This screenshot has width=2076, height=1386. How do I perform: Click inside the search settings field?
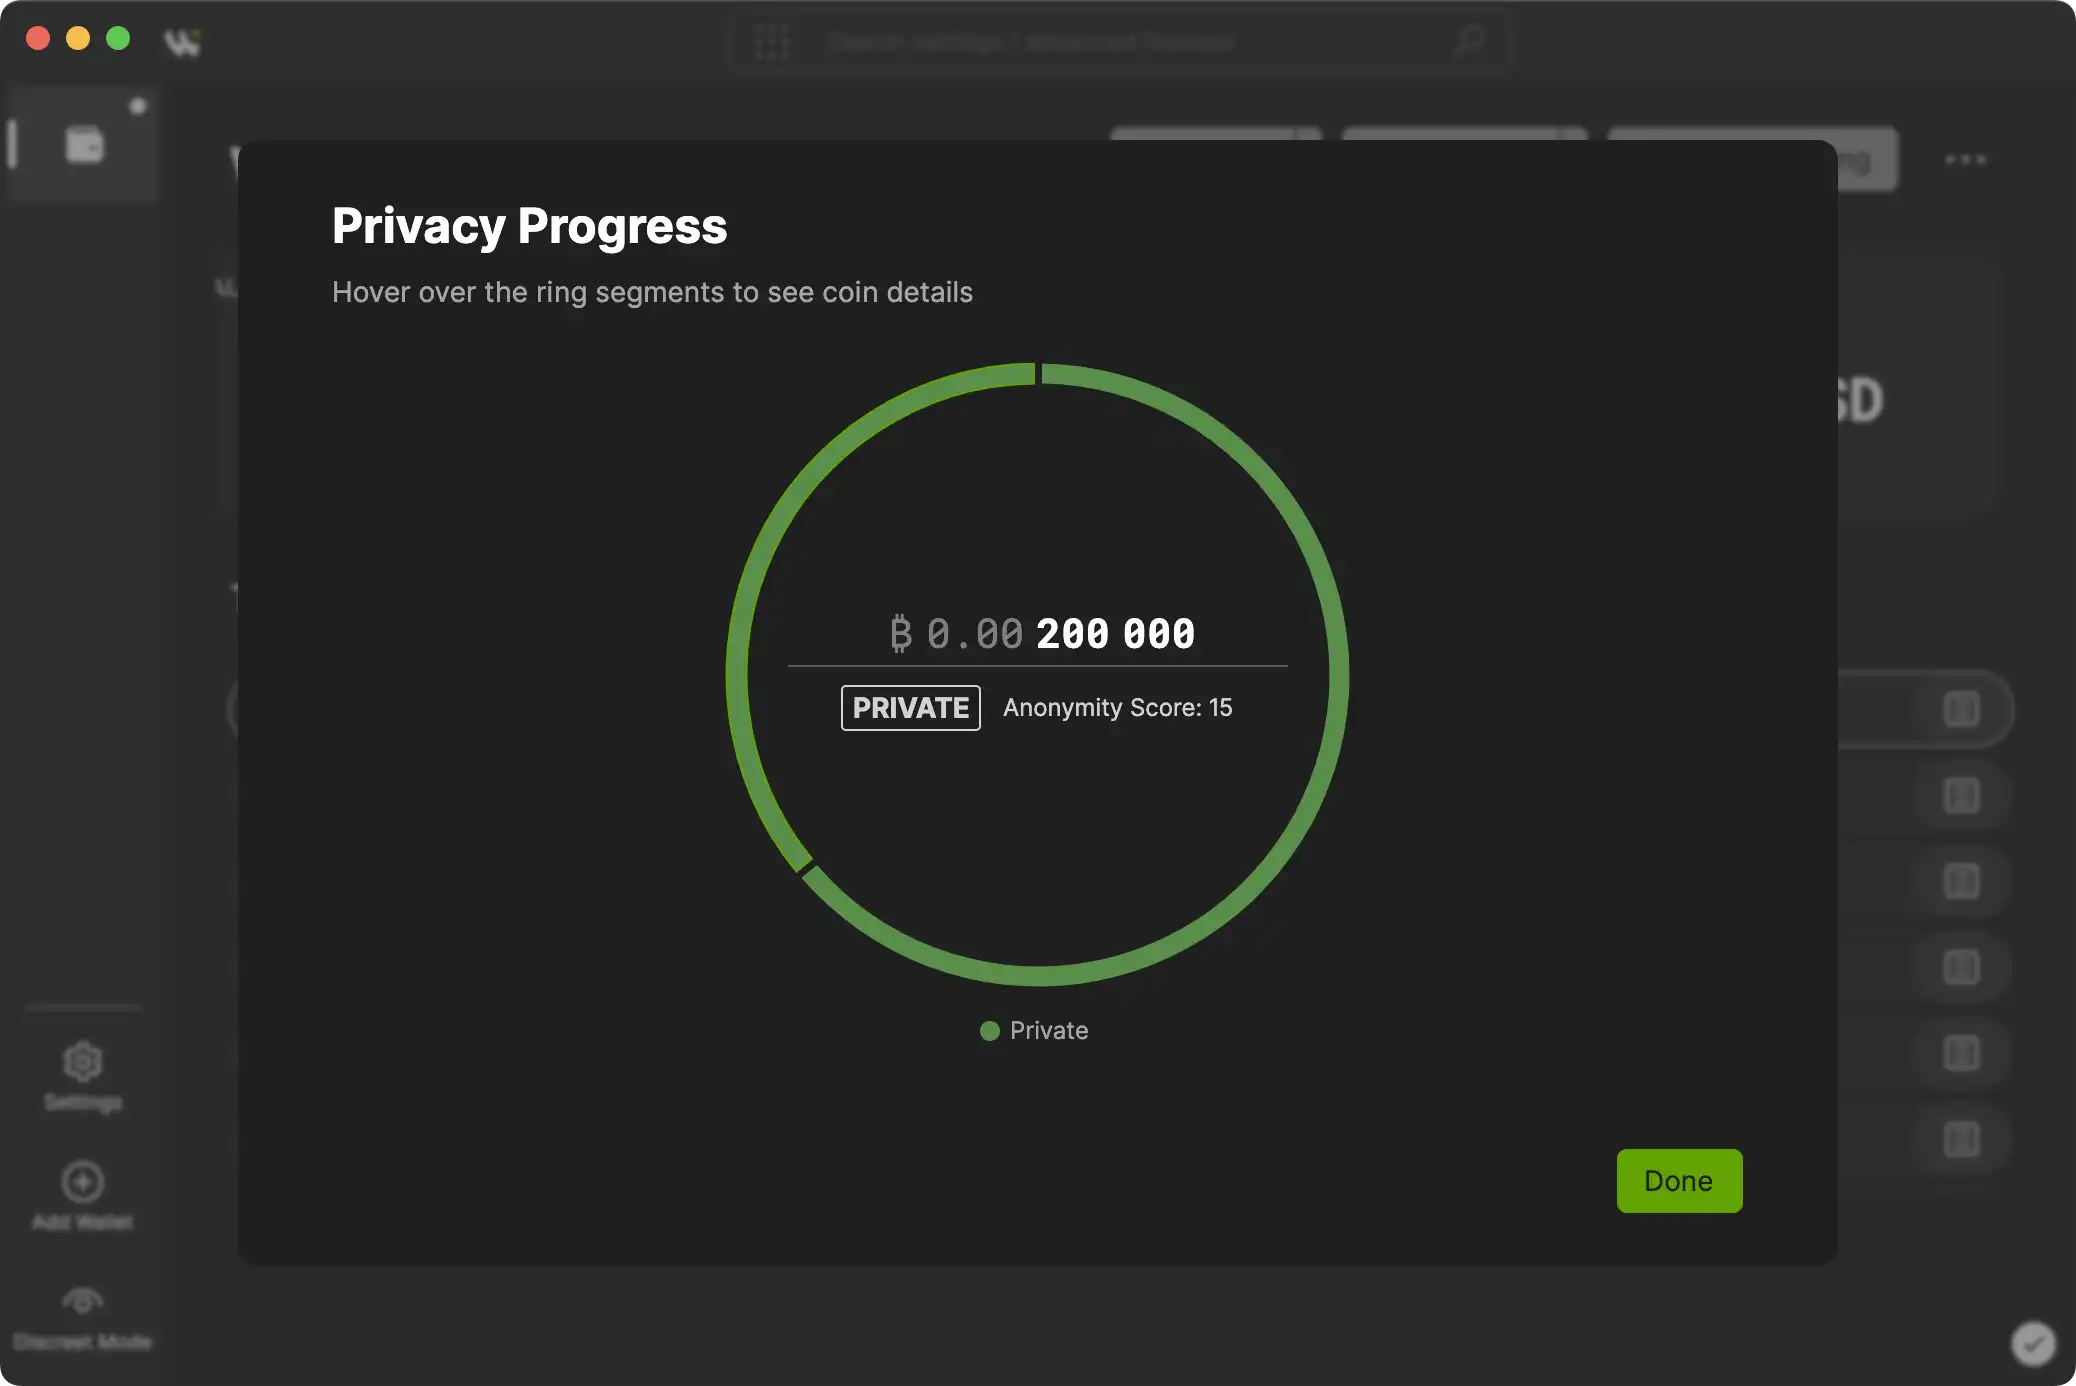(x=1100, y=41)
